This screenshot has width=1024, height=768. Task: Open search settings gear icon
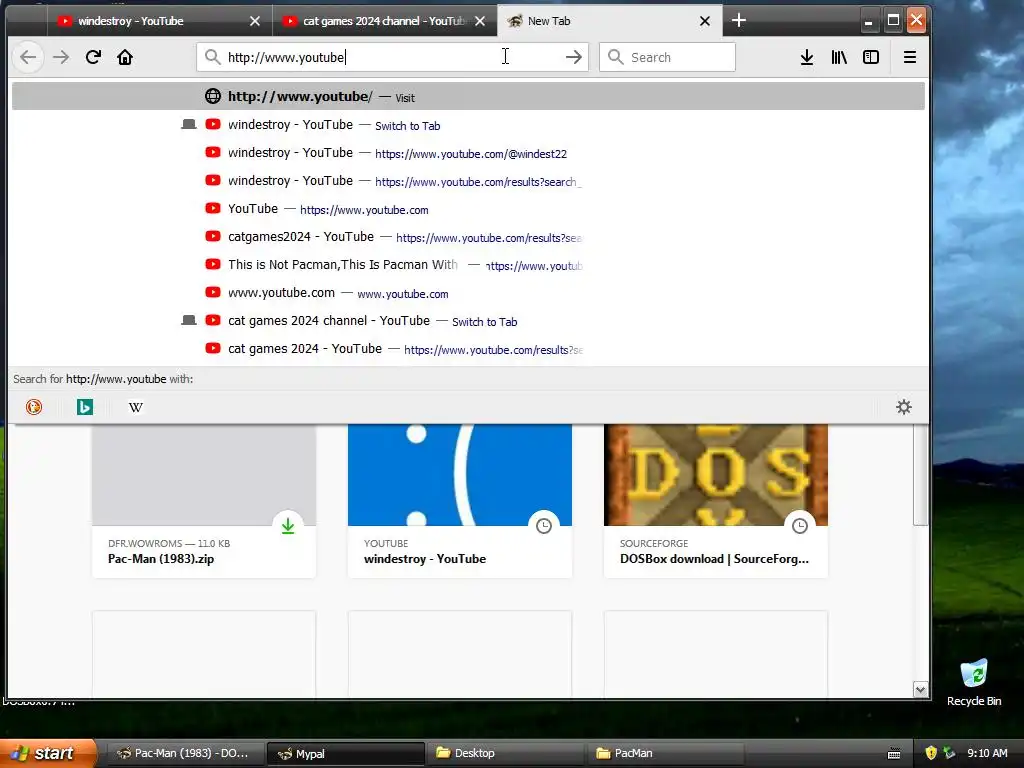click(x=904, y=407)
